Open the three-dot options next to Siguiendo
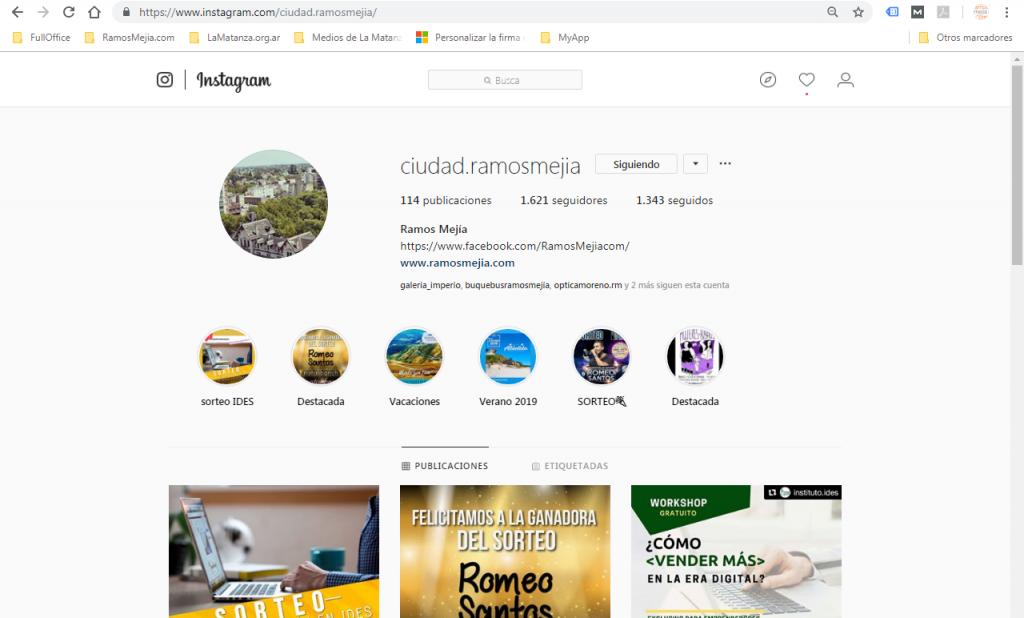Image resolution: width=1024 pixels, height=618 pixels. click(725, 163)
